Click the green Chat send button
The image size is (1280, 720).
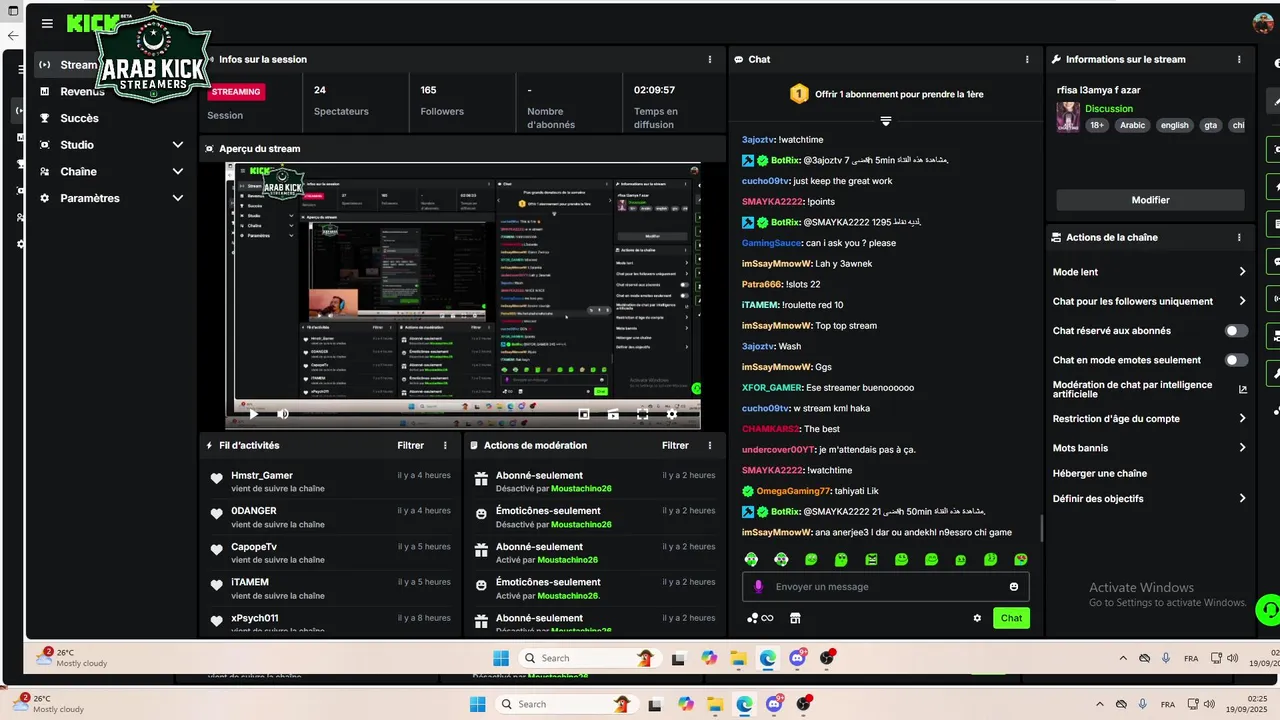pos(1011,618)
